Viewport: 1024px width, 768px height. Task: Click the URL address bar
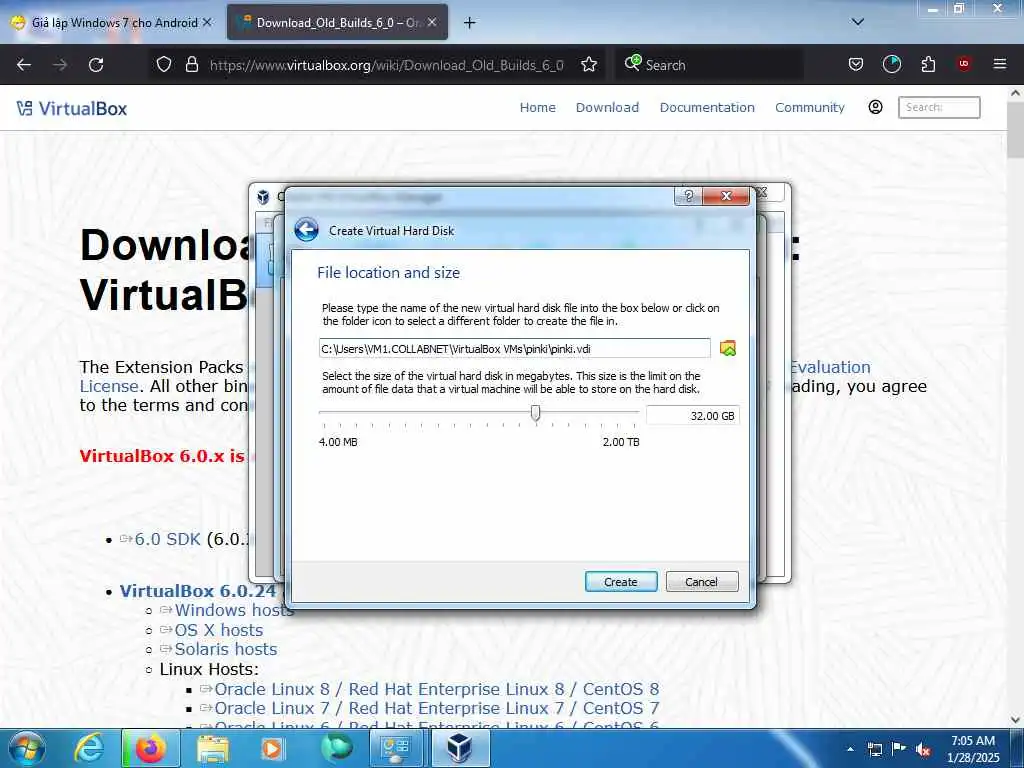point(386,65)
